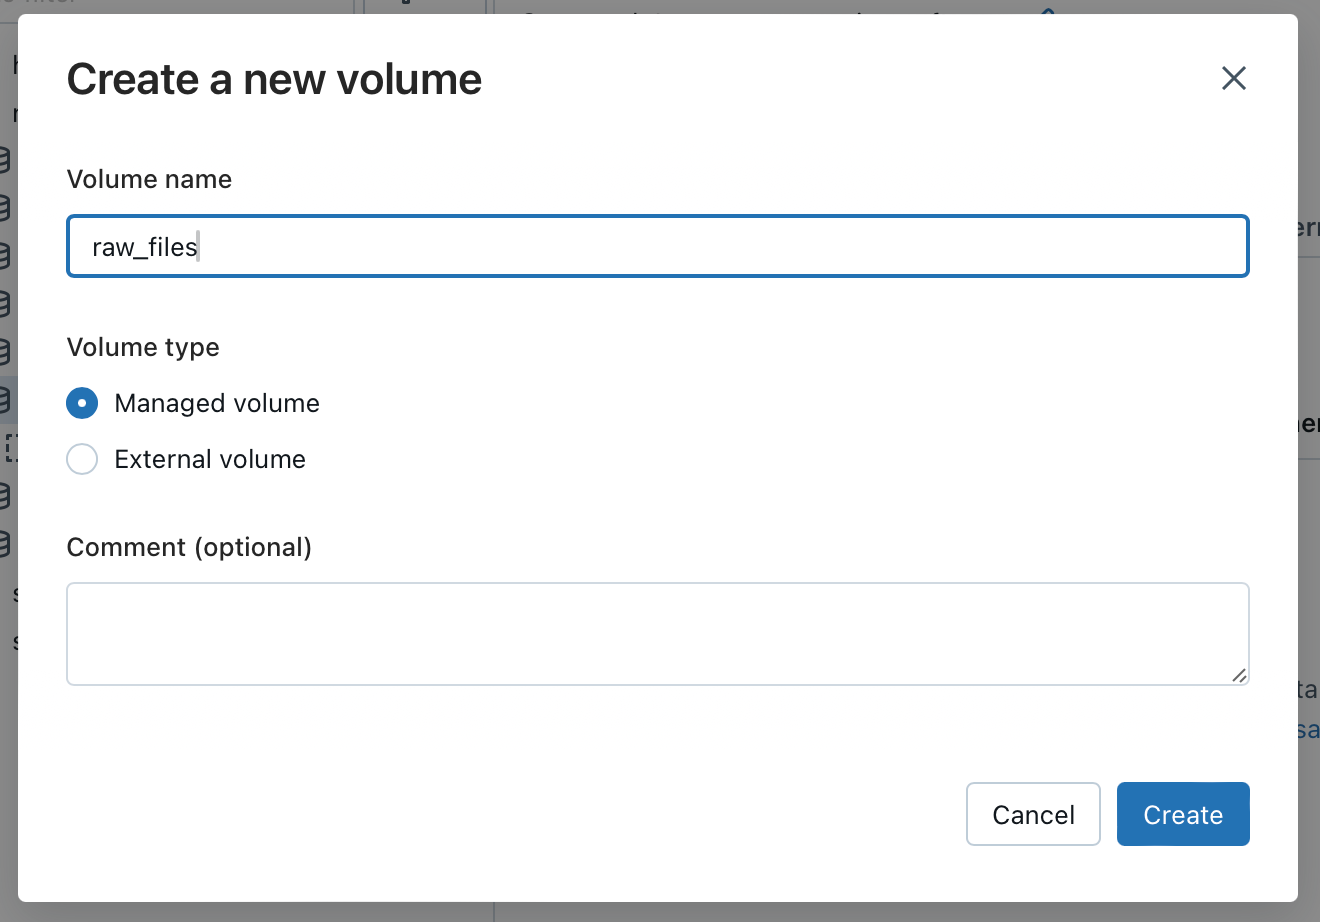Screen dimensions: 1320x922
Task: Click on the typed text "raw_files"
Action: tap(144, 247)
